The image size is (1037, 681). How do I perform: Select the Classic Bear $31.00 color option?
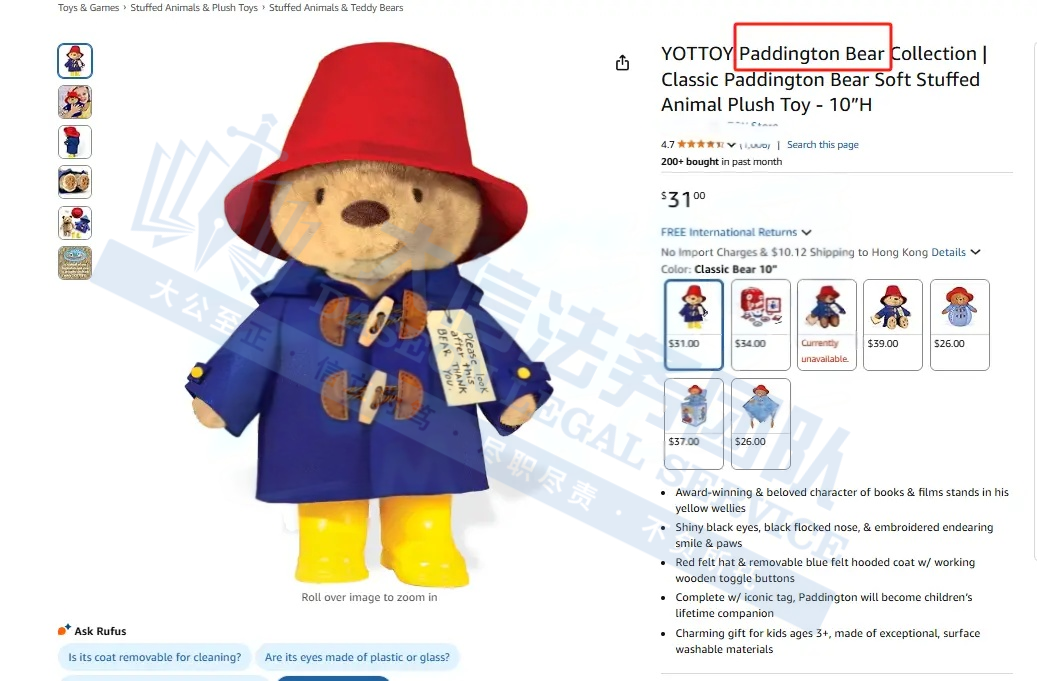point(694,325)
